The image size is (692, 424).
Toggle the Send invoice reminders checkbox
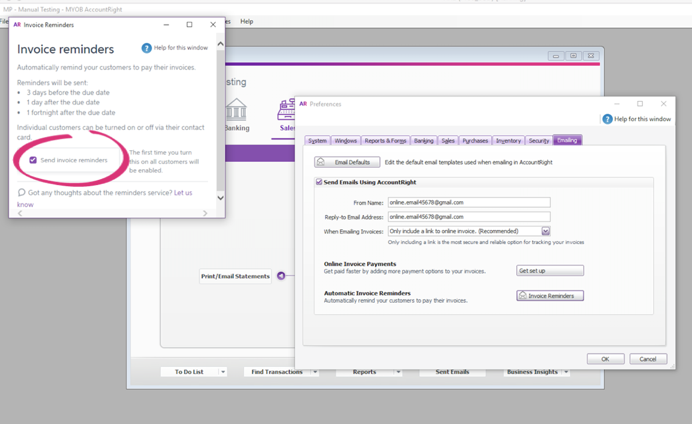[33, 160]
